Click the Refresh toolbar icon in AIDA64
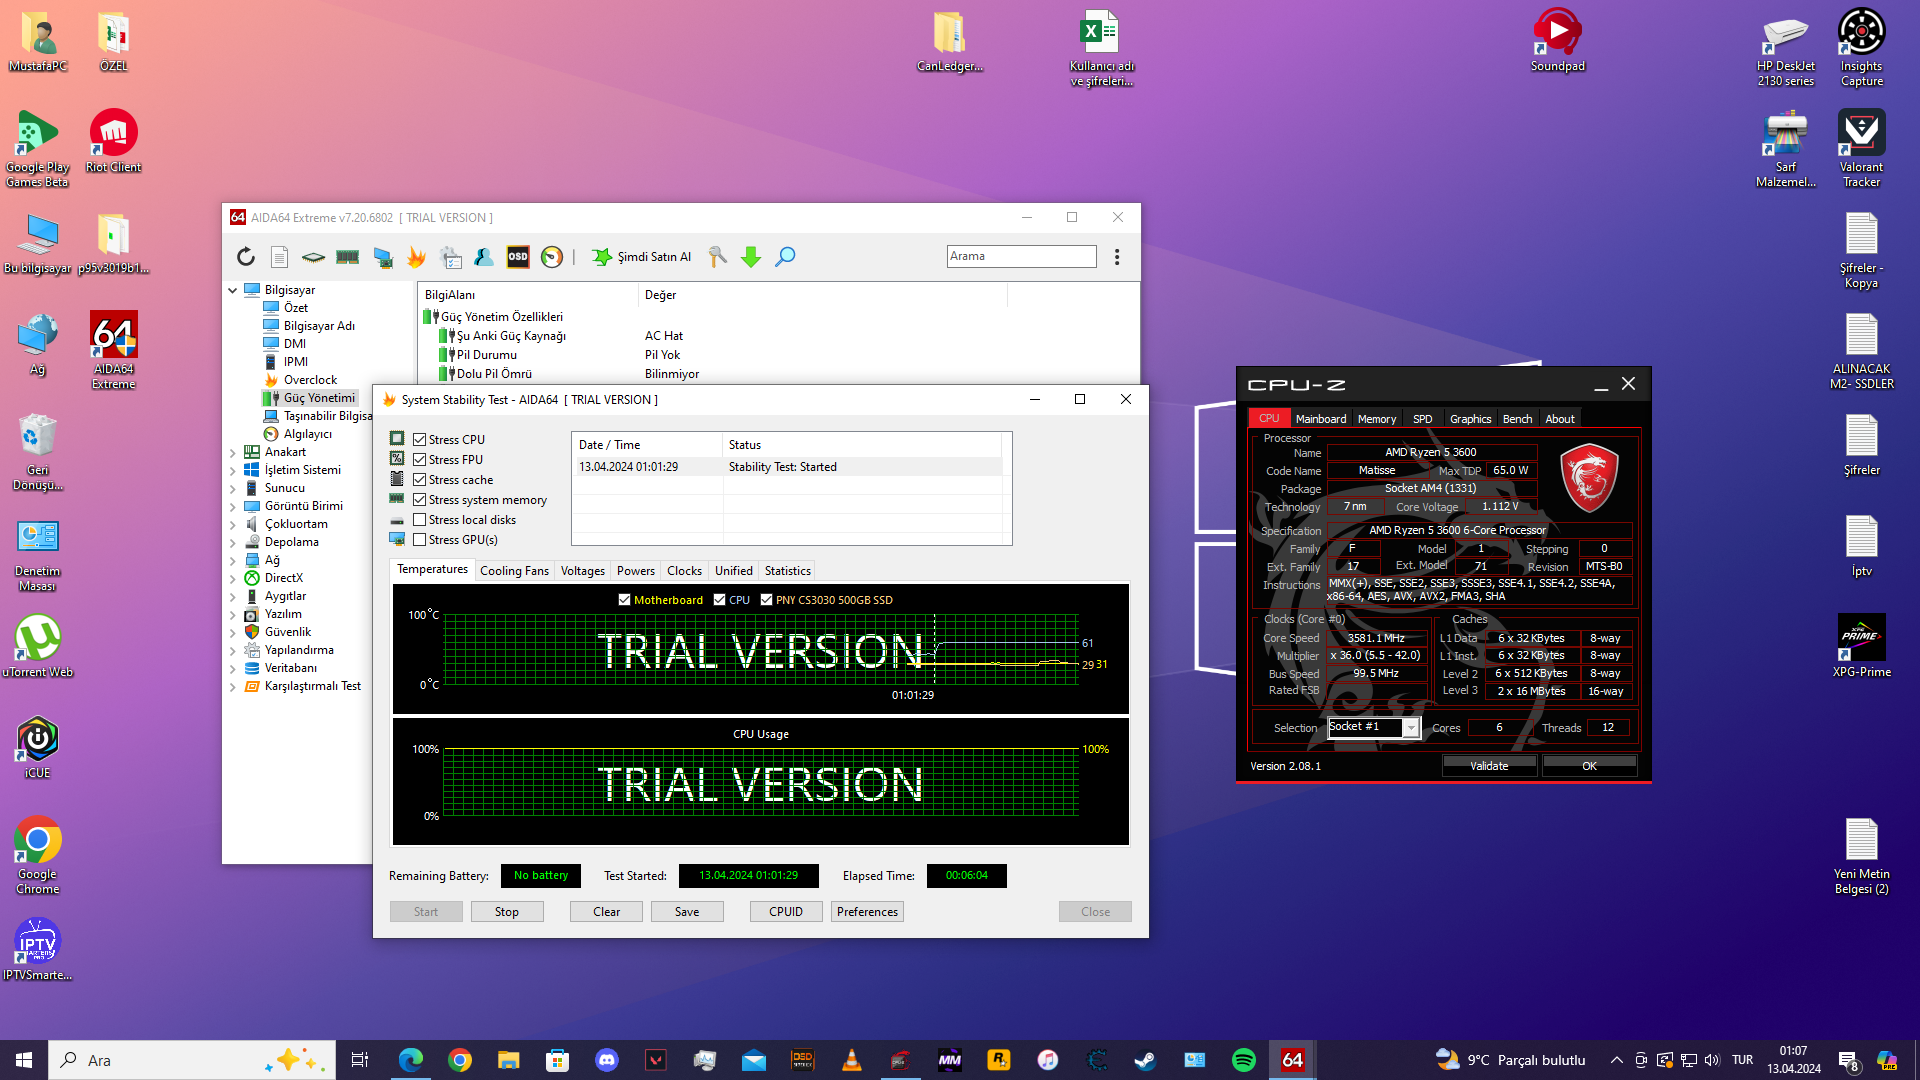This screenshot has width=1920, height=1080. coord(246,257)
